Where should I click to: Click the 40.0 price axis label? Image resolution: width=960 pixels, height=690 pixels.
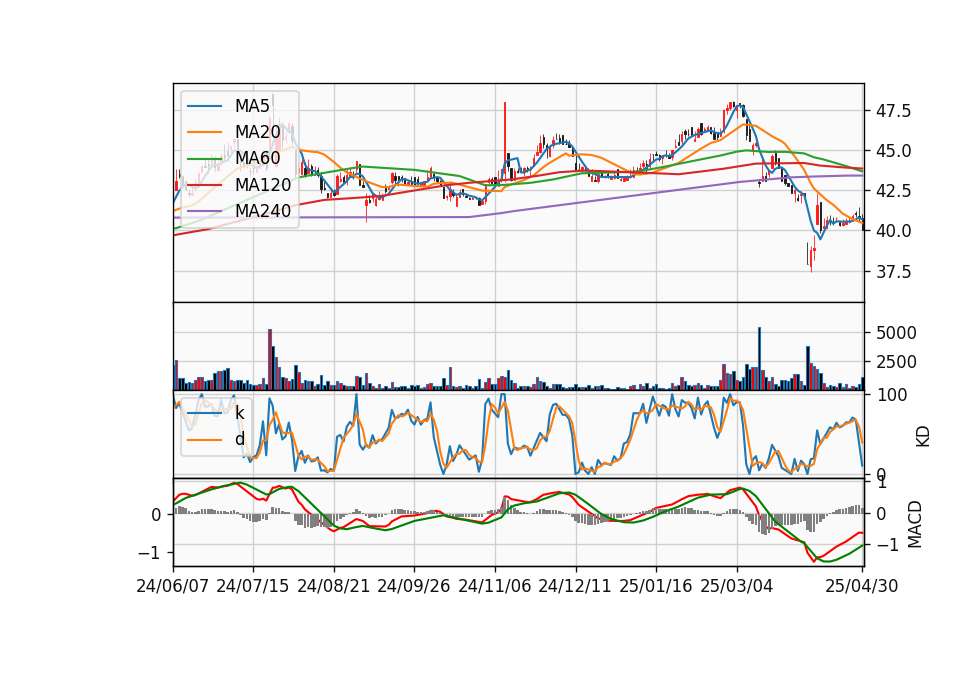tap(893, 231)
